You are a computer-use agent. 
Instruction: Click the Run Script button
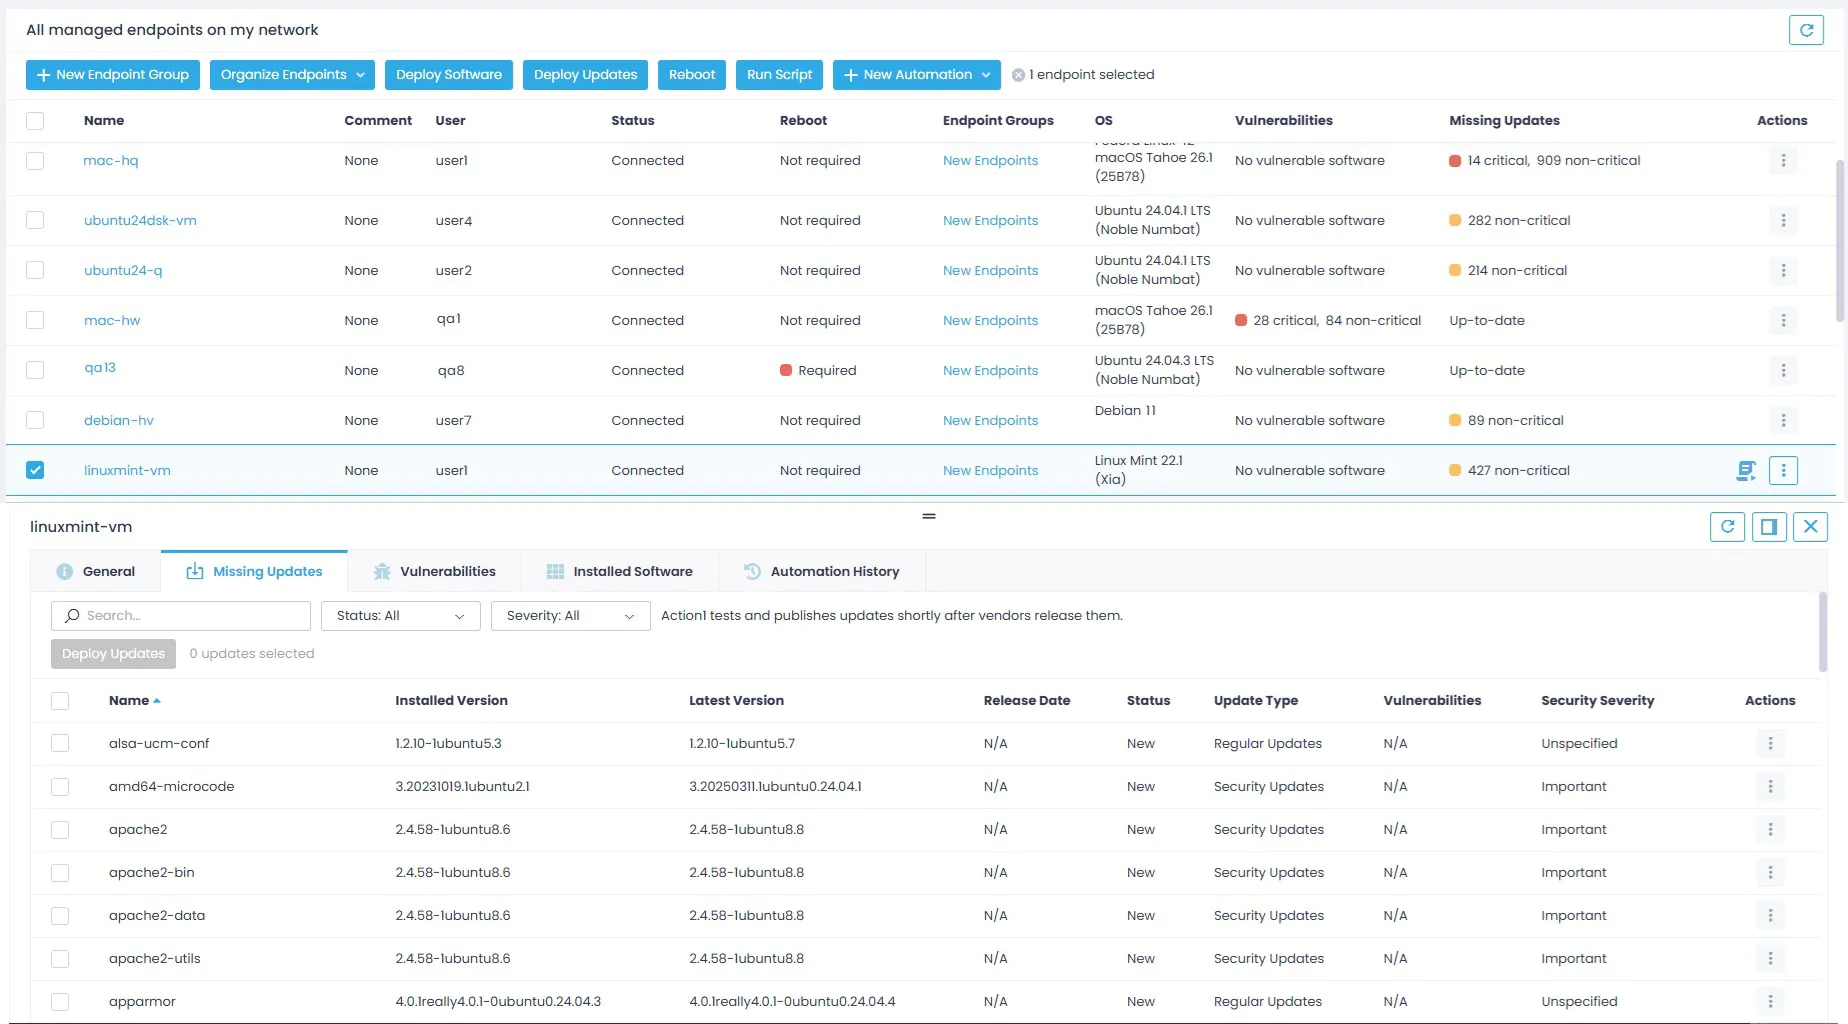779,75
